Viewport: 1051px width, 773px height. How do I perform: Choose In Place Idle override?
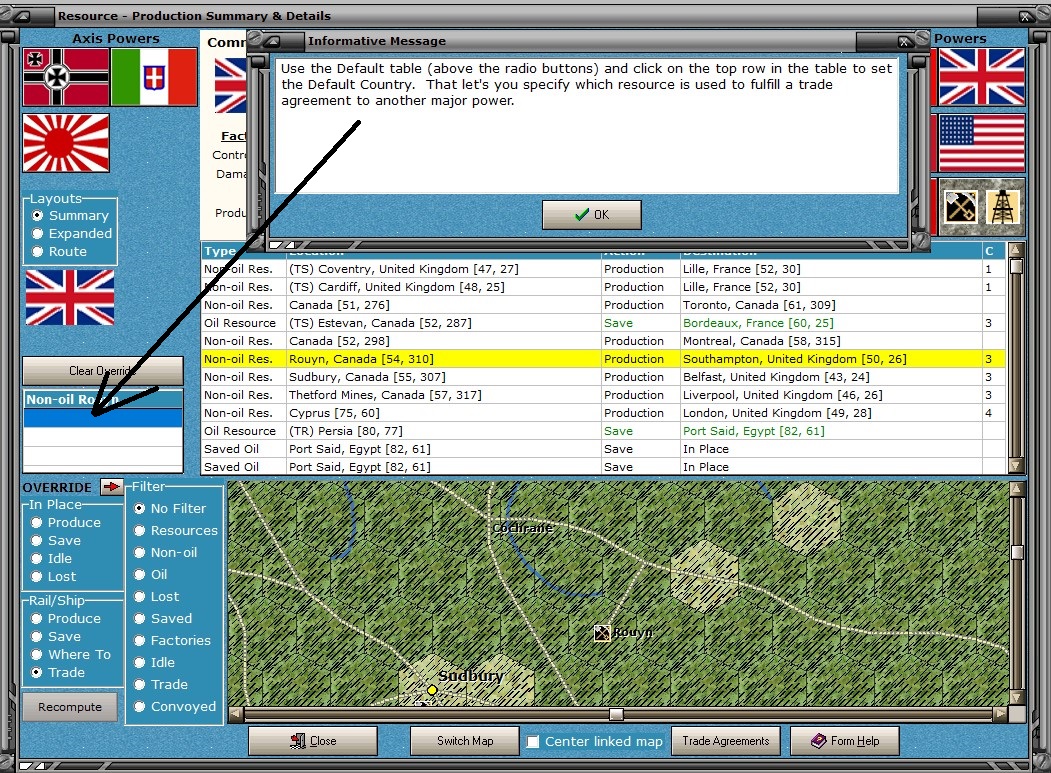[36, 558]
